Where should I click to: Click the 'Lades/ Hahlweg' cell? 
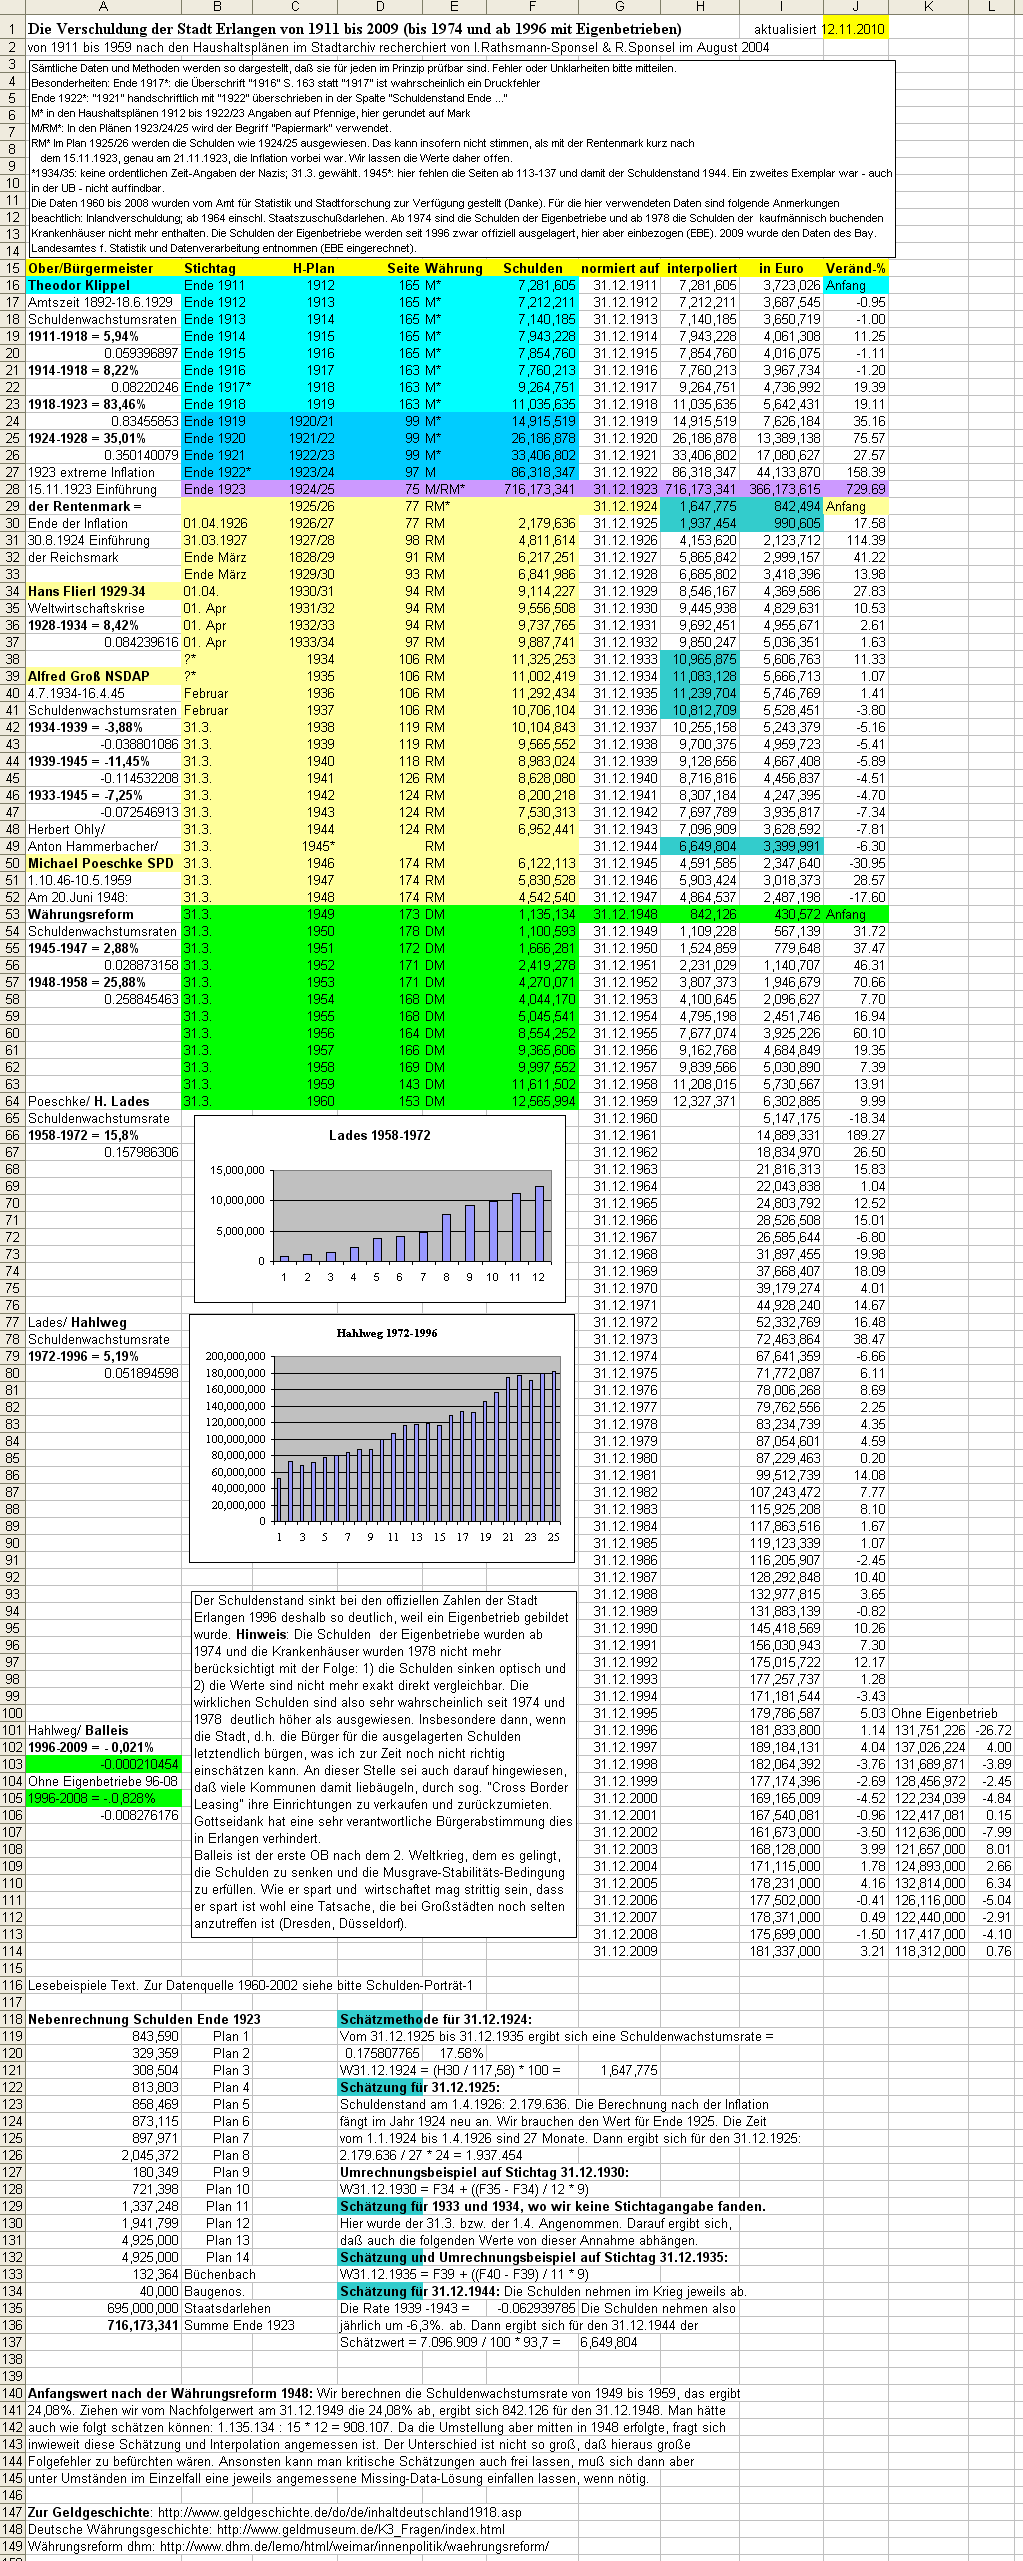pyautogui.click(x=103, y=1322)
